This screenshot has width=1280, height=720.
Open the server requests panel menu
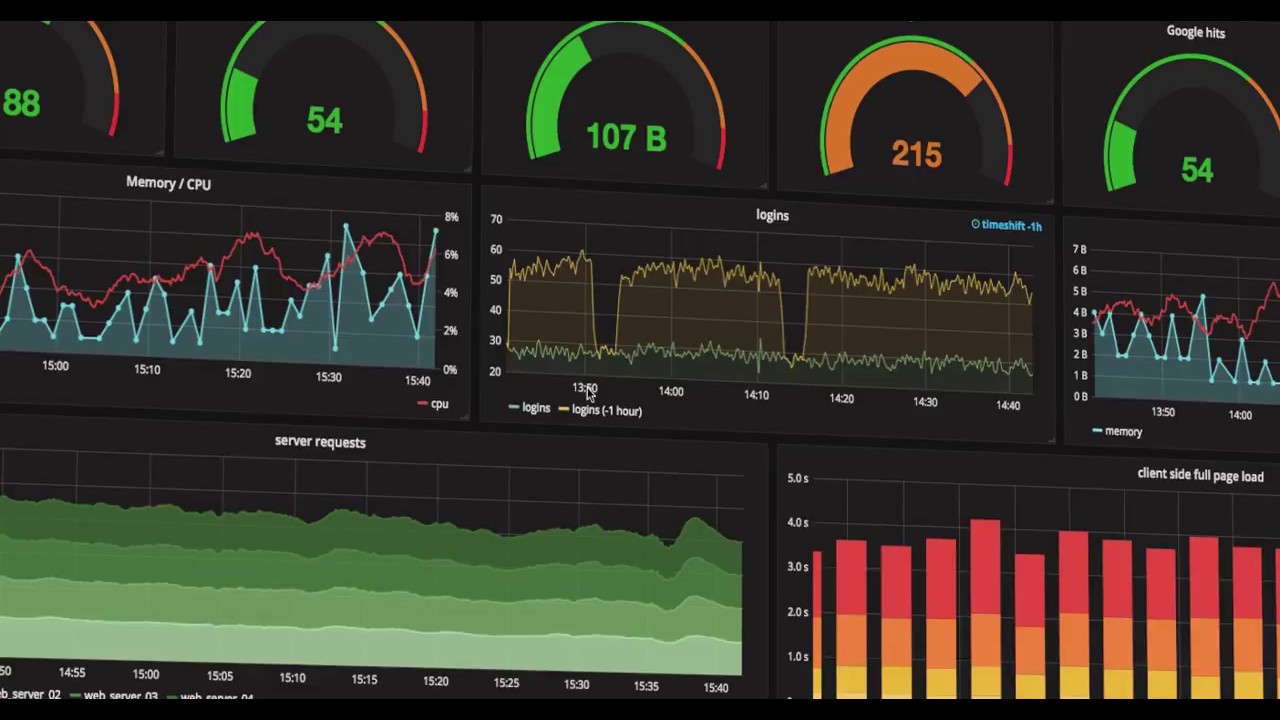tap(320, 441)
